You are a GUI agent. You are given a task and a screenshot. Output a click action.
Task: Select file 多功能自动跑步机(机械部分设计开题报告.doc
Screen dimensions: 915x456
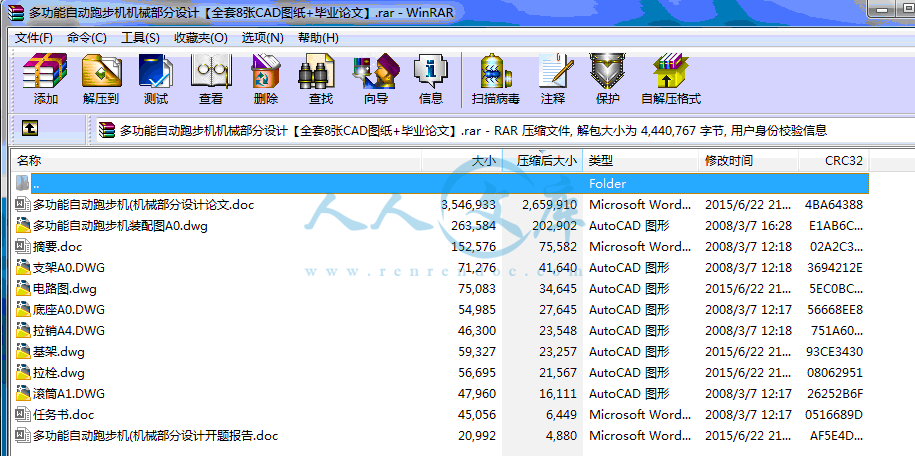tap(155, 436)
